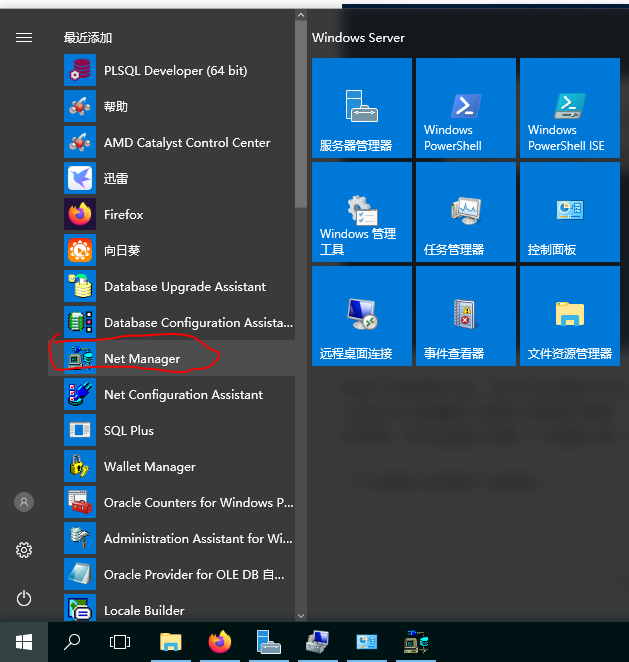This screenshot has width=629, height=662.
Task: Click the Windows Server group header
Action: 359,37
